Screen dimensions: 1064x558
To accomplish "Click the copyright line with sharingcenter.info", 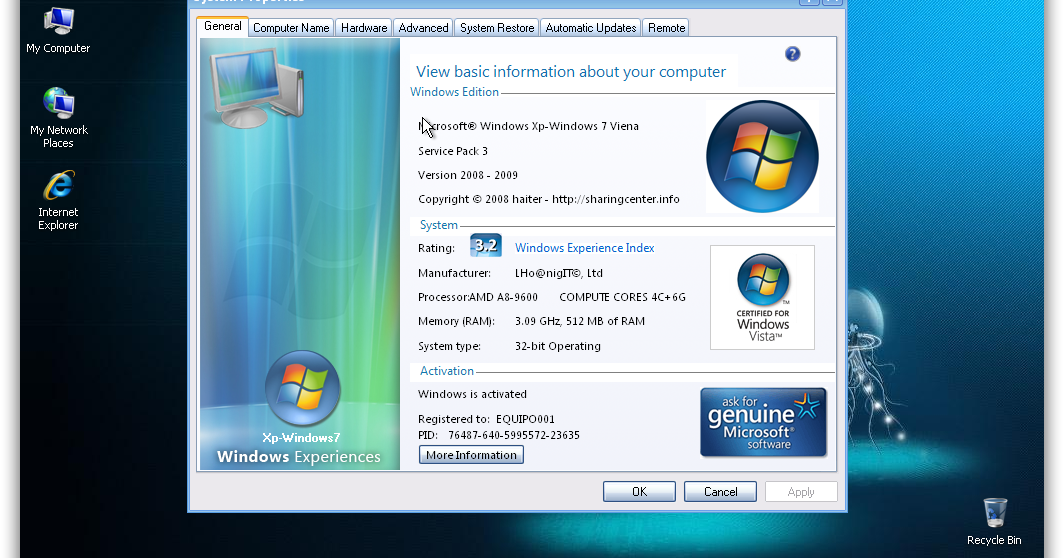I will [548, 200].
